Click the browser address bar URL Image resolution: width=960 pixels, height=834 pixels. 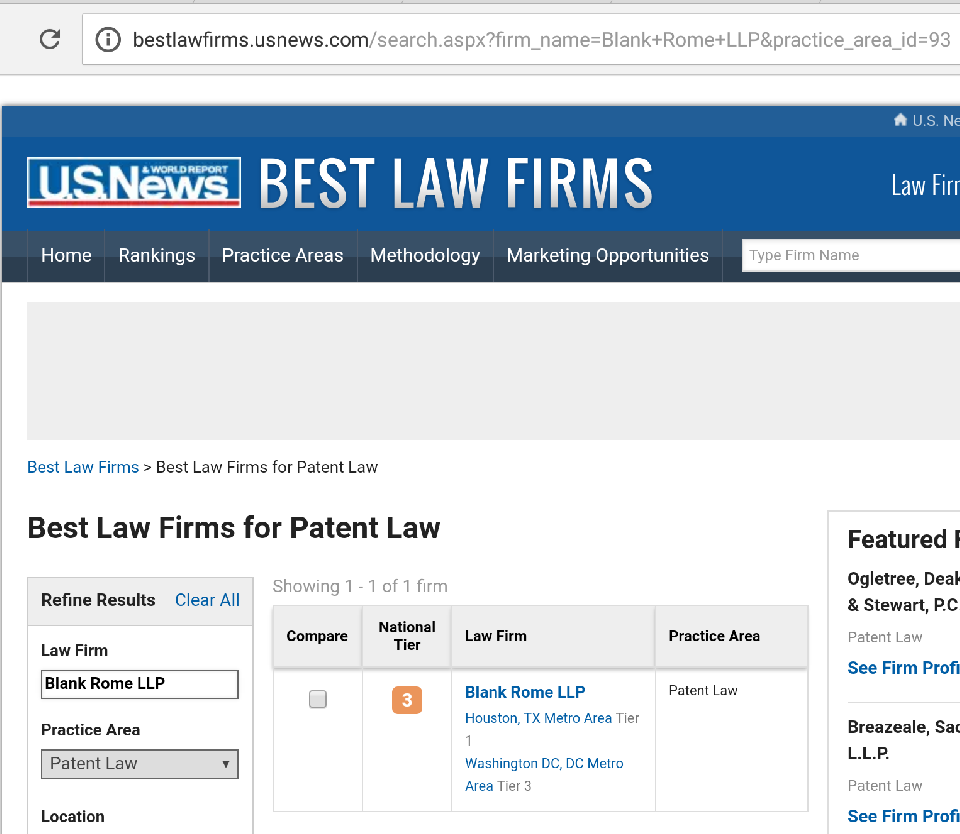pyautogui.click(x=540, y=40)
